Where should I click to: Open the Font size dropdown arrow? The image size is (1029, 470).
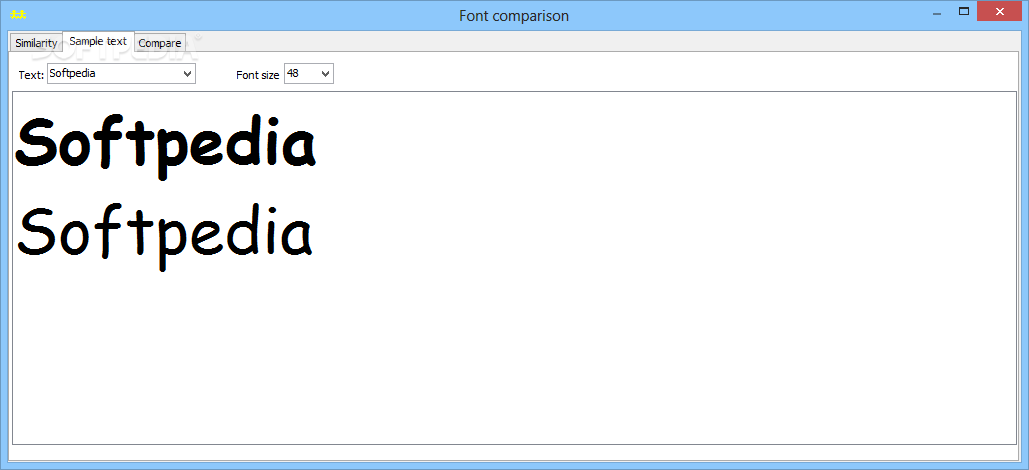(x=326, y=74)
